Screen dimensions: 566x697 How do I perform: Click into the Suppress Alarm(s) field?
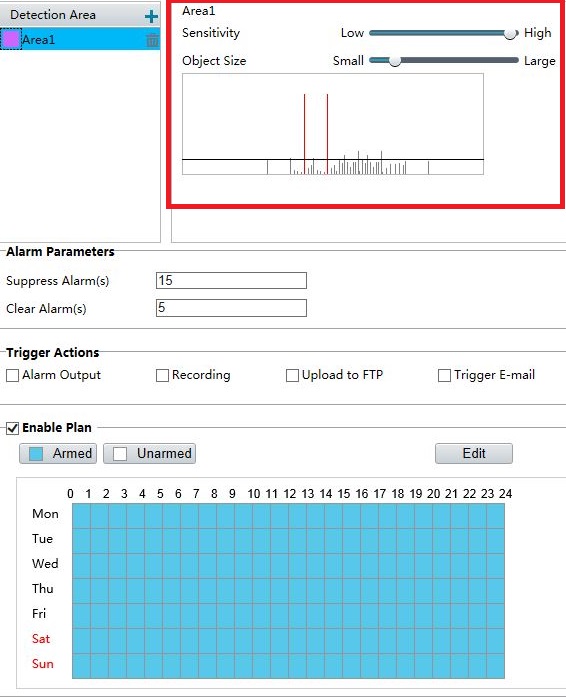pyautogui.click(x=231, y=280)
